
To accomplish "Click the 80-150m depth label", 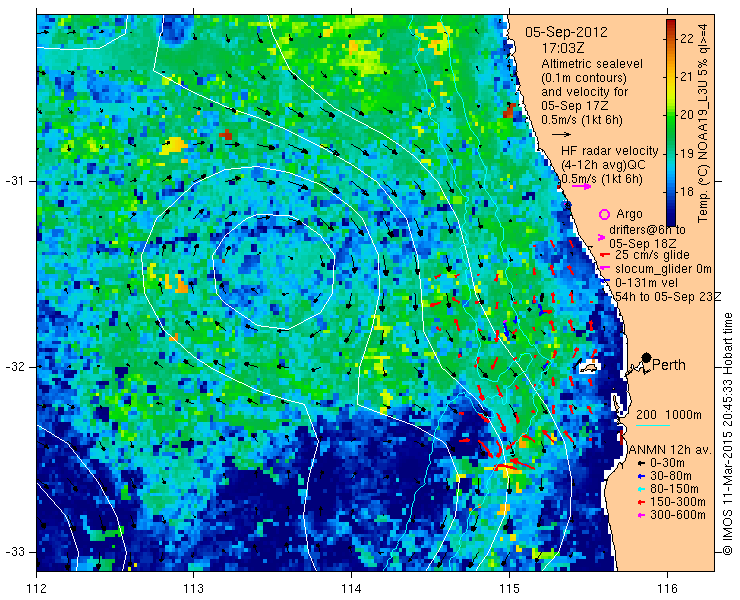I will coord(674,489).
